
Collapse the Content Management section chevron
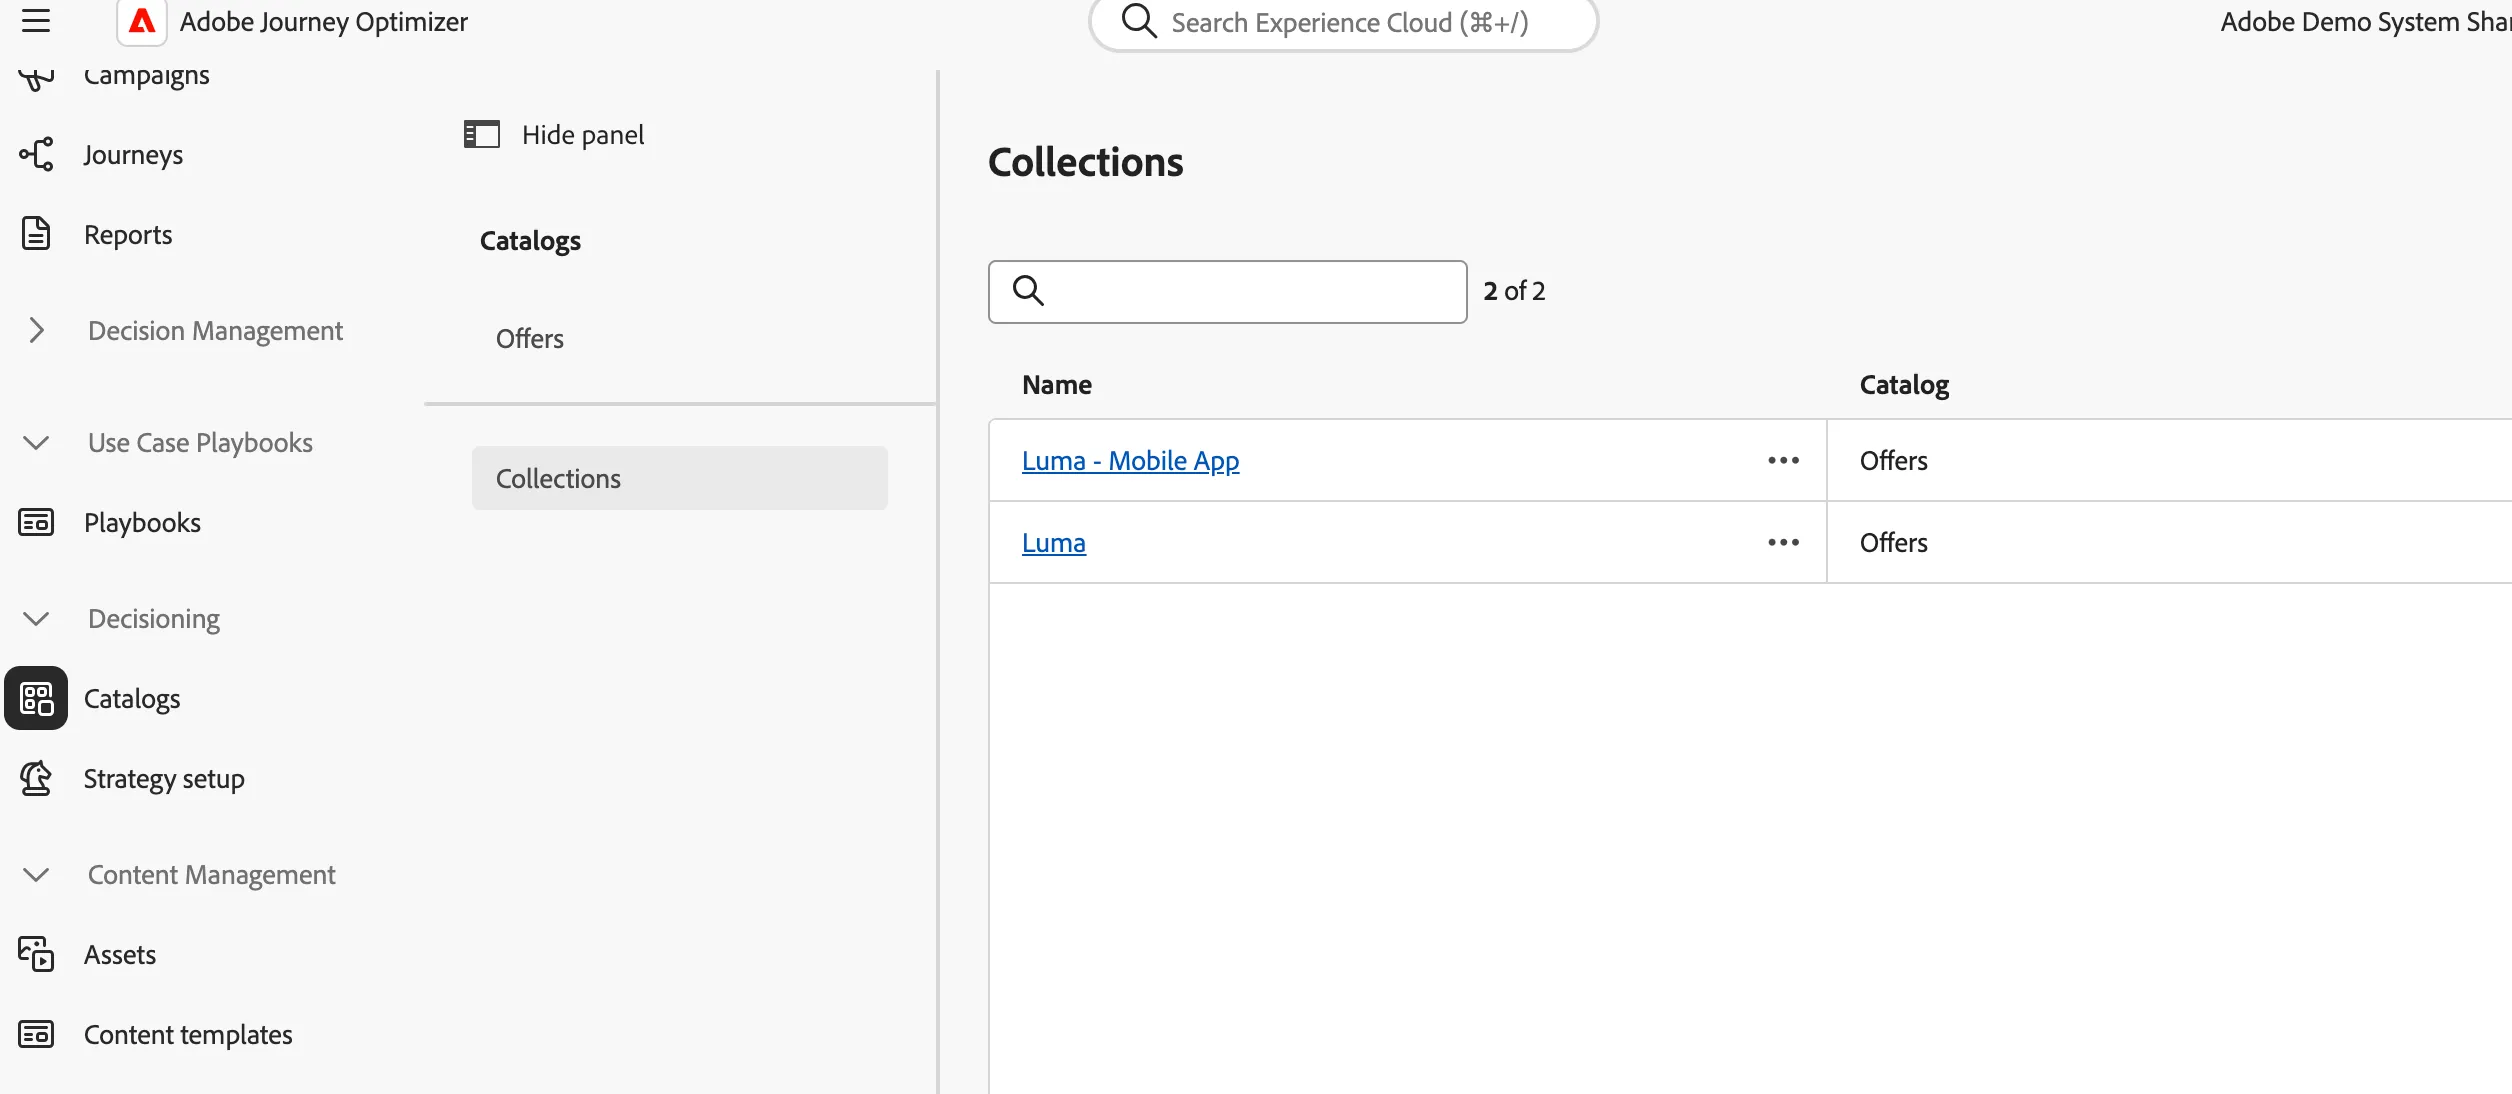pos(36,874)
